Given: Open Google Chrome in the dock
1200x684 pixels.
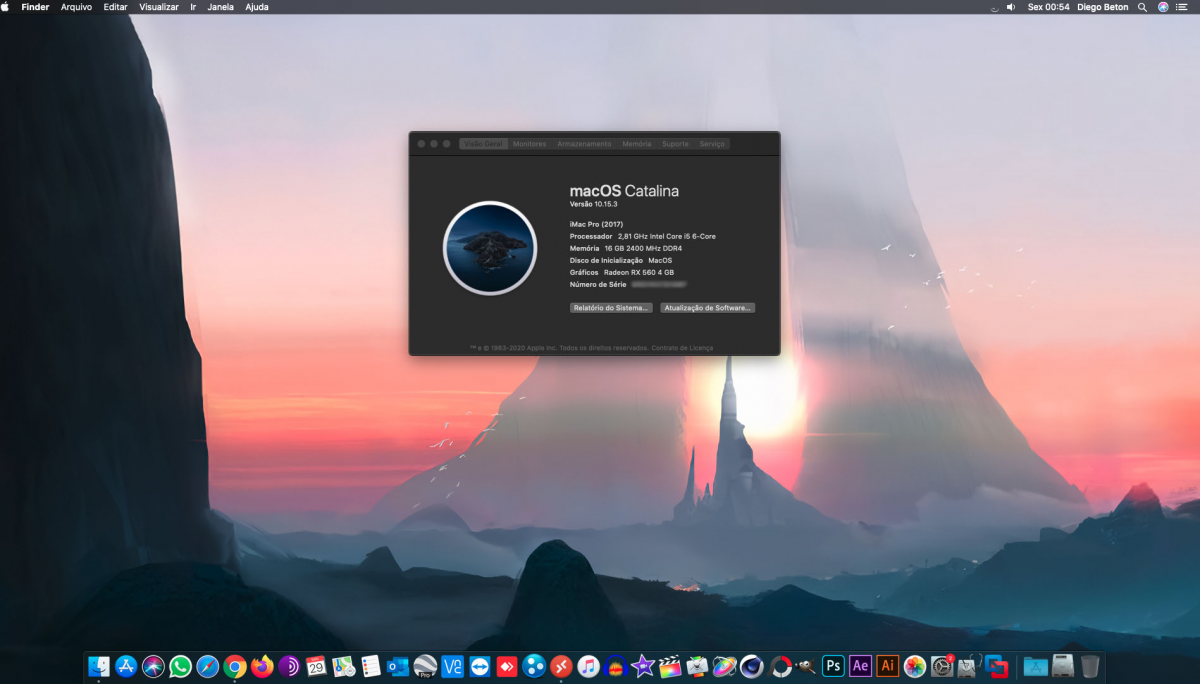Looking at the screenshot, I should pos(235,666).
